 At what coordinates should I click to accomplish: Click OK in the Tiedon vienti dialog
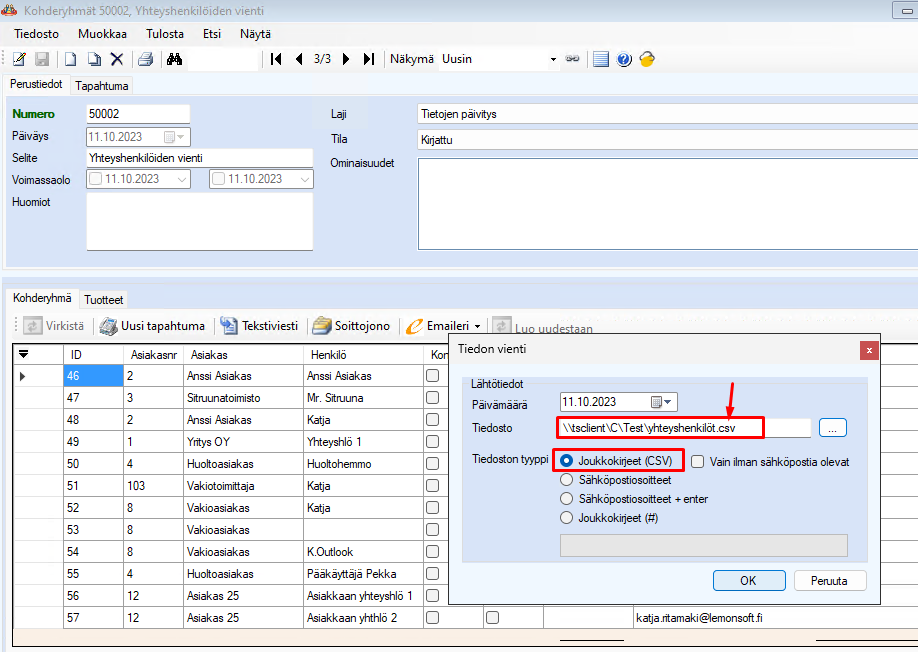[748, 580]
